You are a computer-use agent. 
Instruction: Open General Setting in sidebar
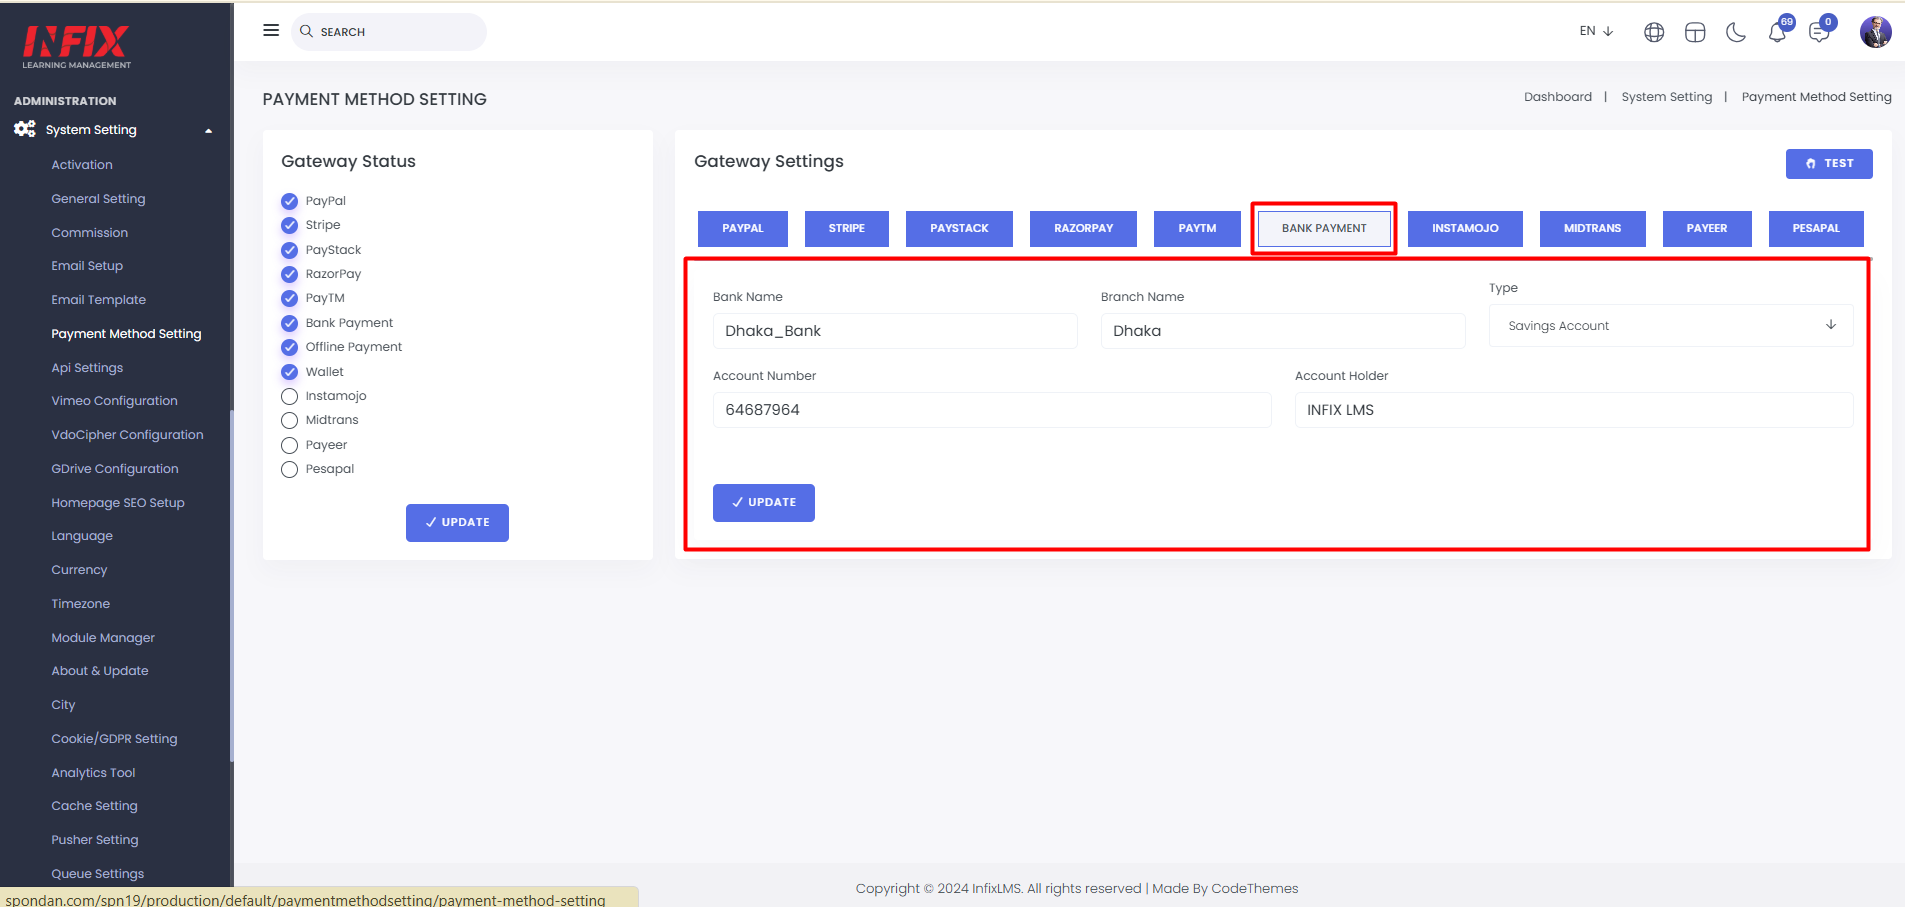coord(98,199)
